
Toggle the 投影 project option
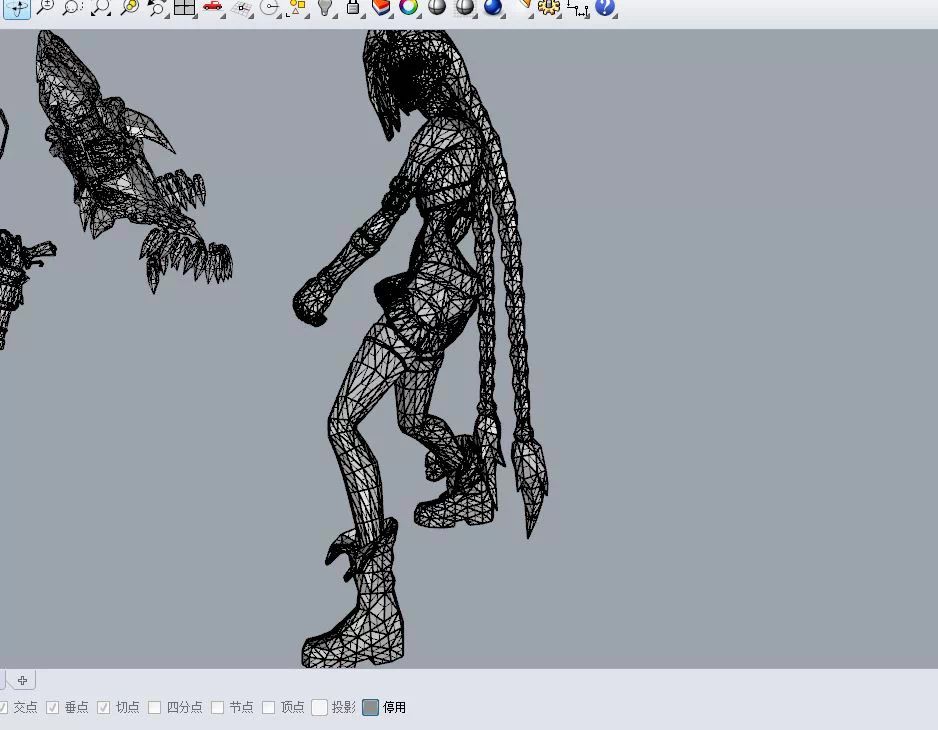pos(319,707)
